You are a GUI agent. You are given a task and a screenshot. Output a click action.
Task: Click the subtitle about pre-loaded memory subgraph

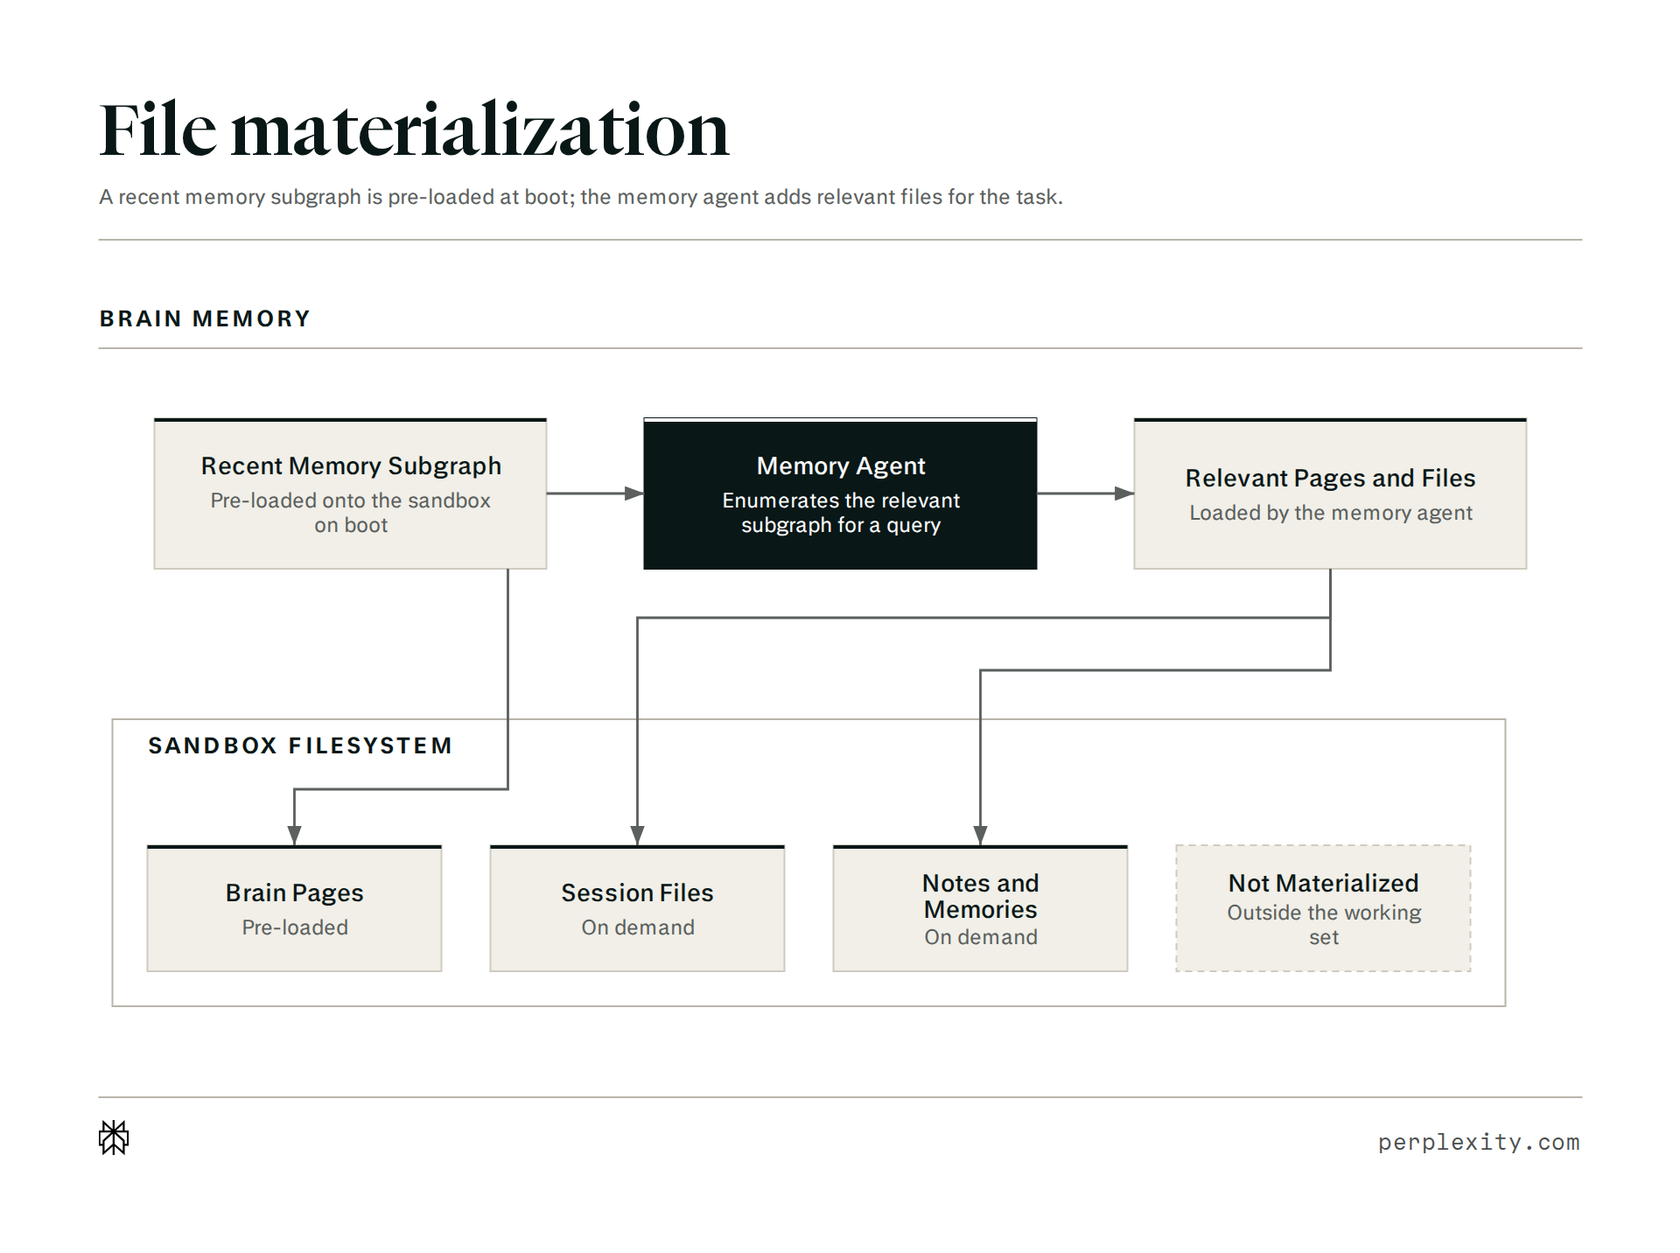point(581,197)
